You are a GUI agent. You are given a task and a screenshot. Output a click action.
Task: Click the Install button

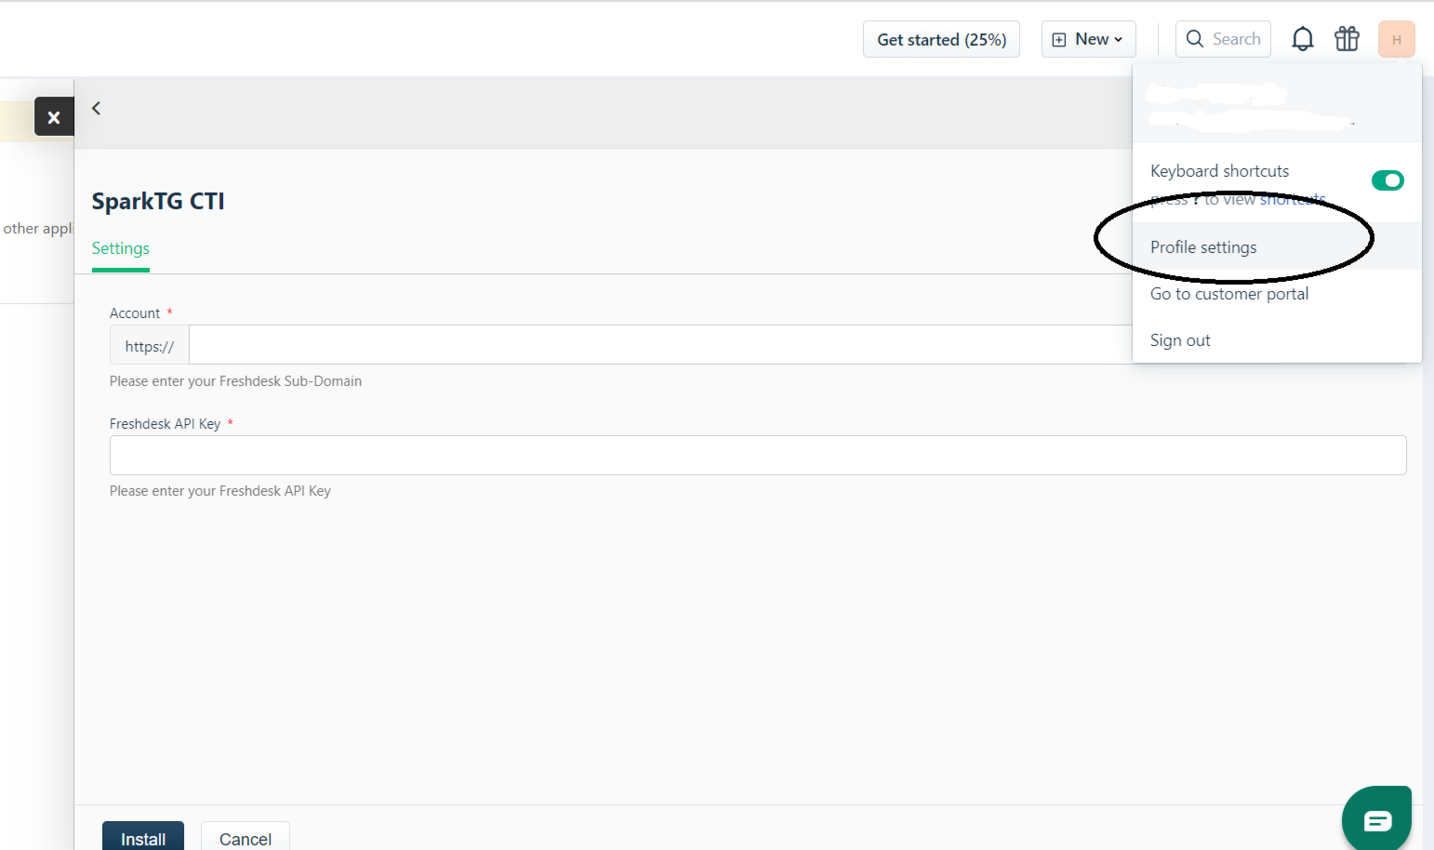coord(142,838)
